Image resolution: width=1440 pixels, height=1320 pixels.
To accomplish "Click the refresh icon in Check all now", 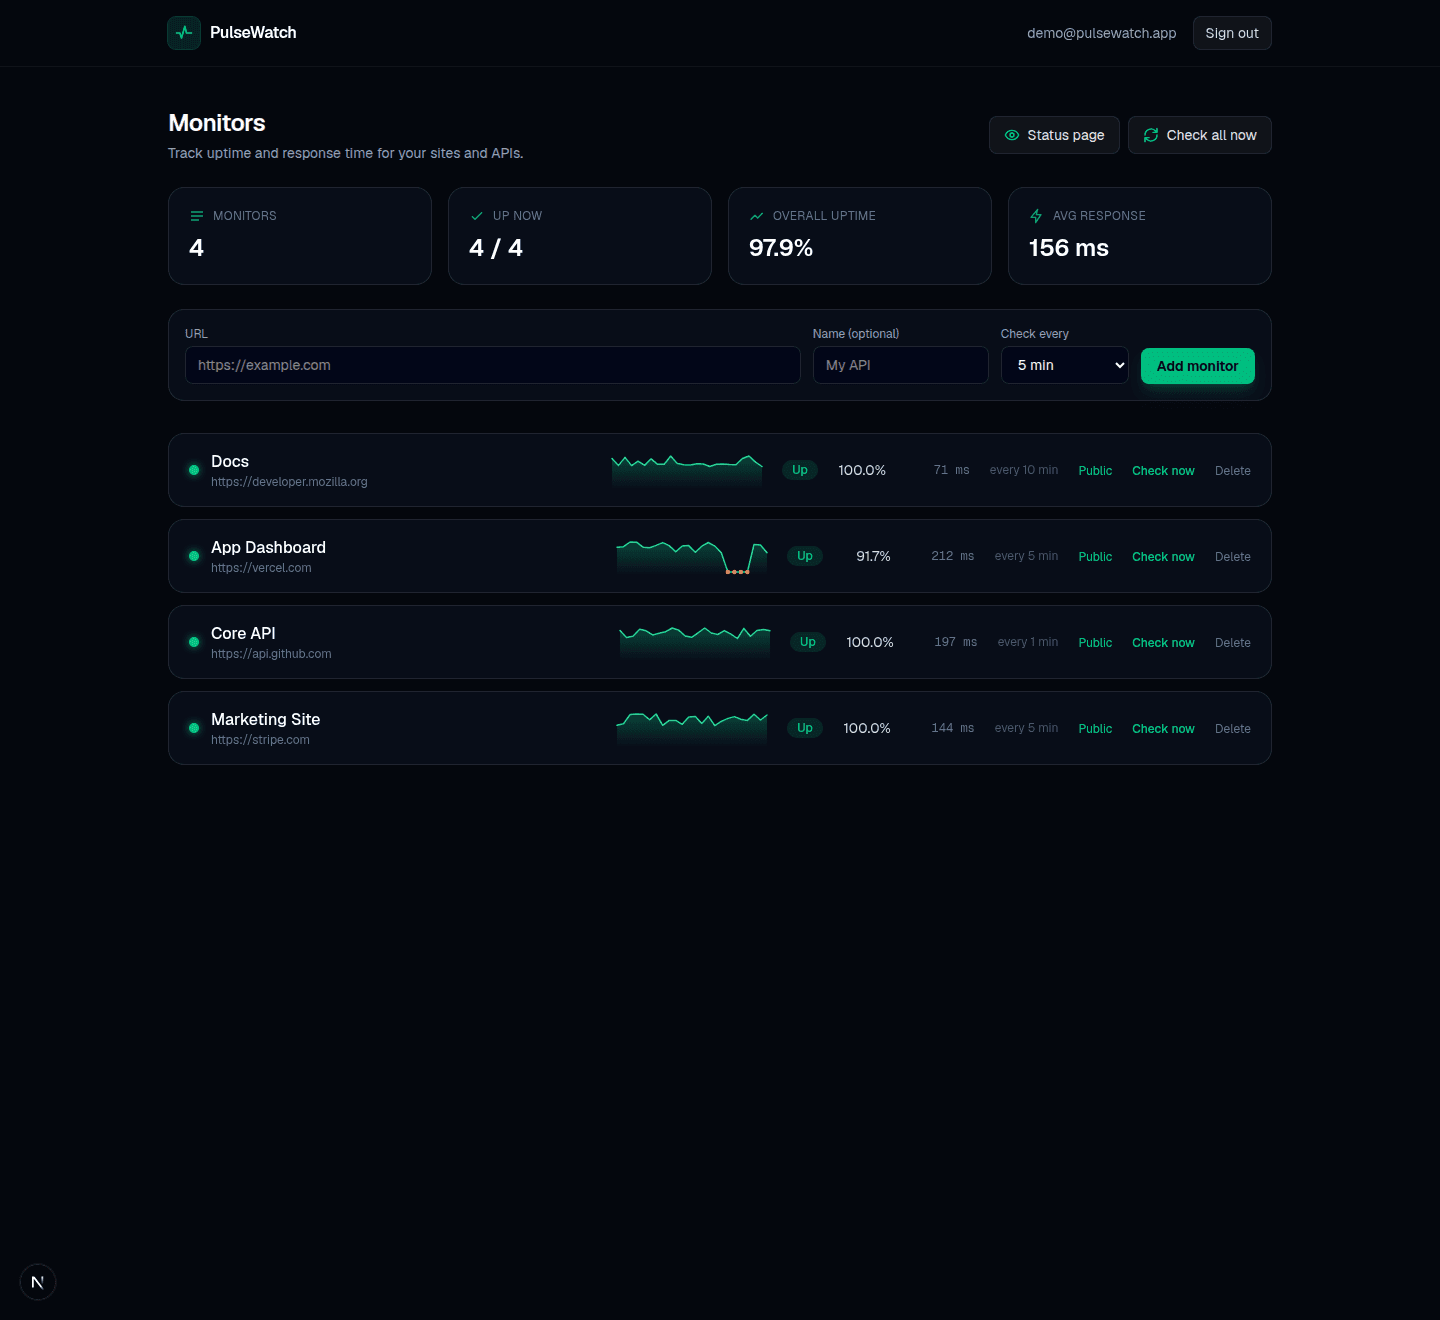I will (x=1151, y=135).
